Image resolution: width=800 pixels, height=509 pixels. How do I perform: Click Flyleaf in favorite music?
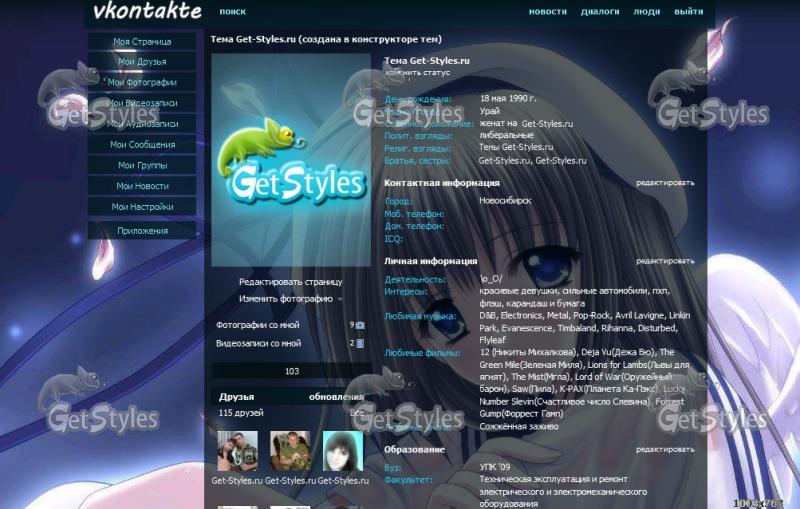tap(492, 340)
